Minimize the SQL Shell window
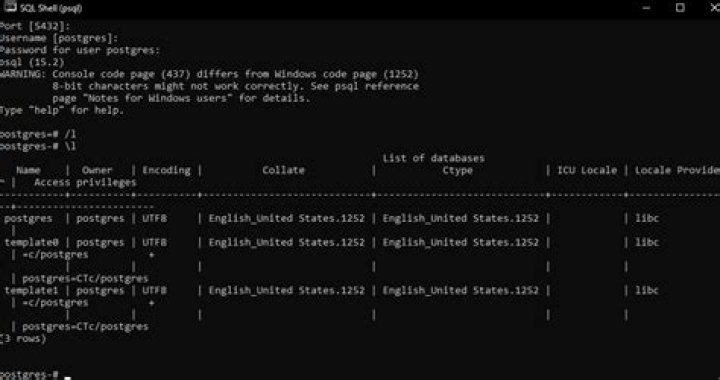Image resolution: width=720 pixels, height=380 pixels. click(647, 8)
